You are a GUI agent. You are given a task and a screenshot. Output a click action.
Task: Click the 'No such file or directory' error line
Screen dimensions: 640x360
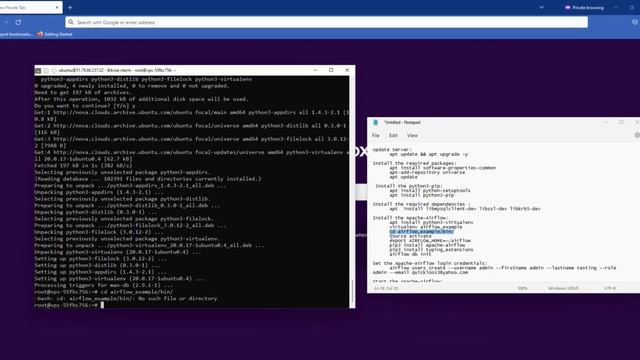pos(126,298)
